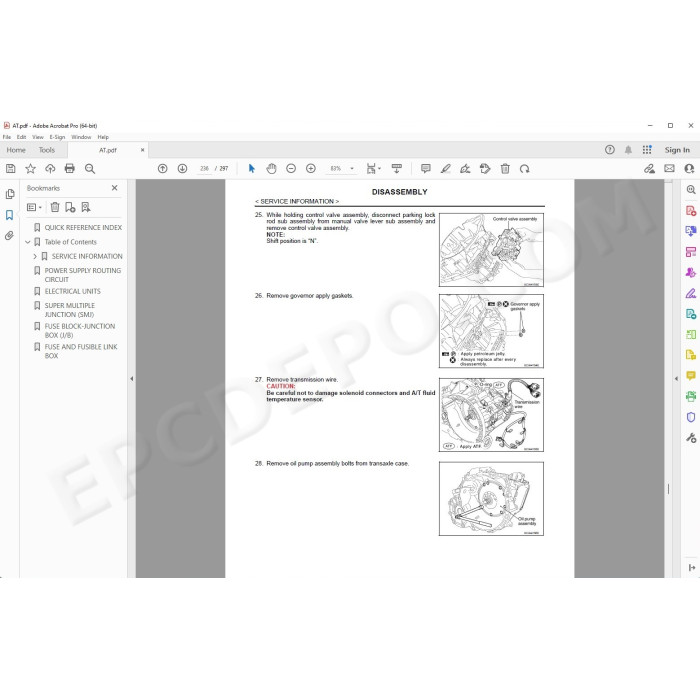This screenshot has height=700, width=700.
Task: Add a new bookmark
Action: [x=70, y=207]
